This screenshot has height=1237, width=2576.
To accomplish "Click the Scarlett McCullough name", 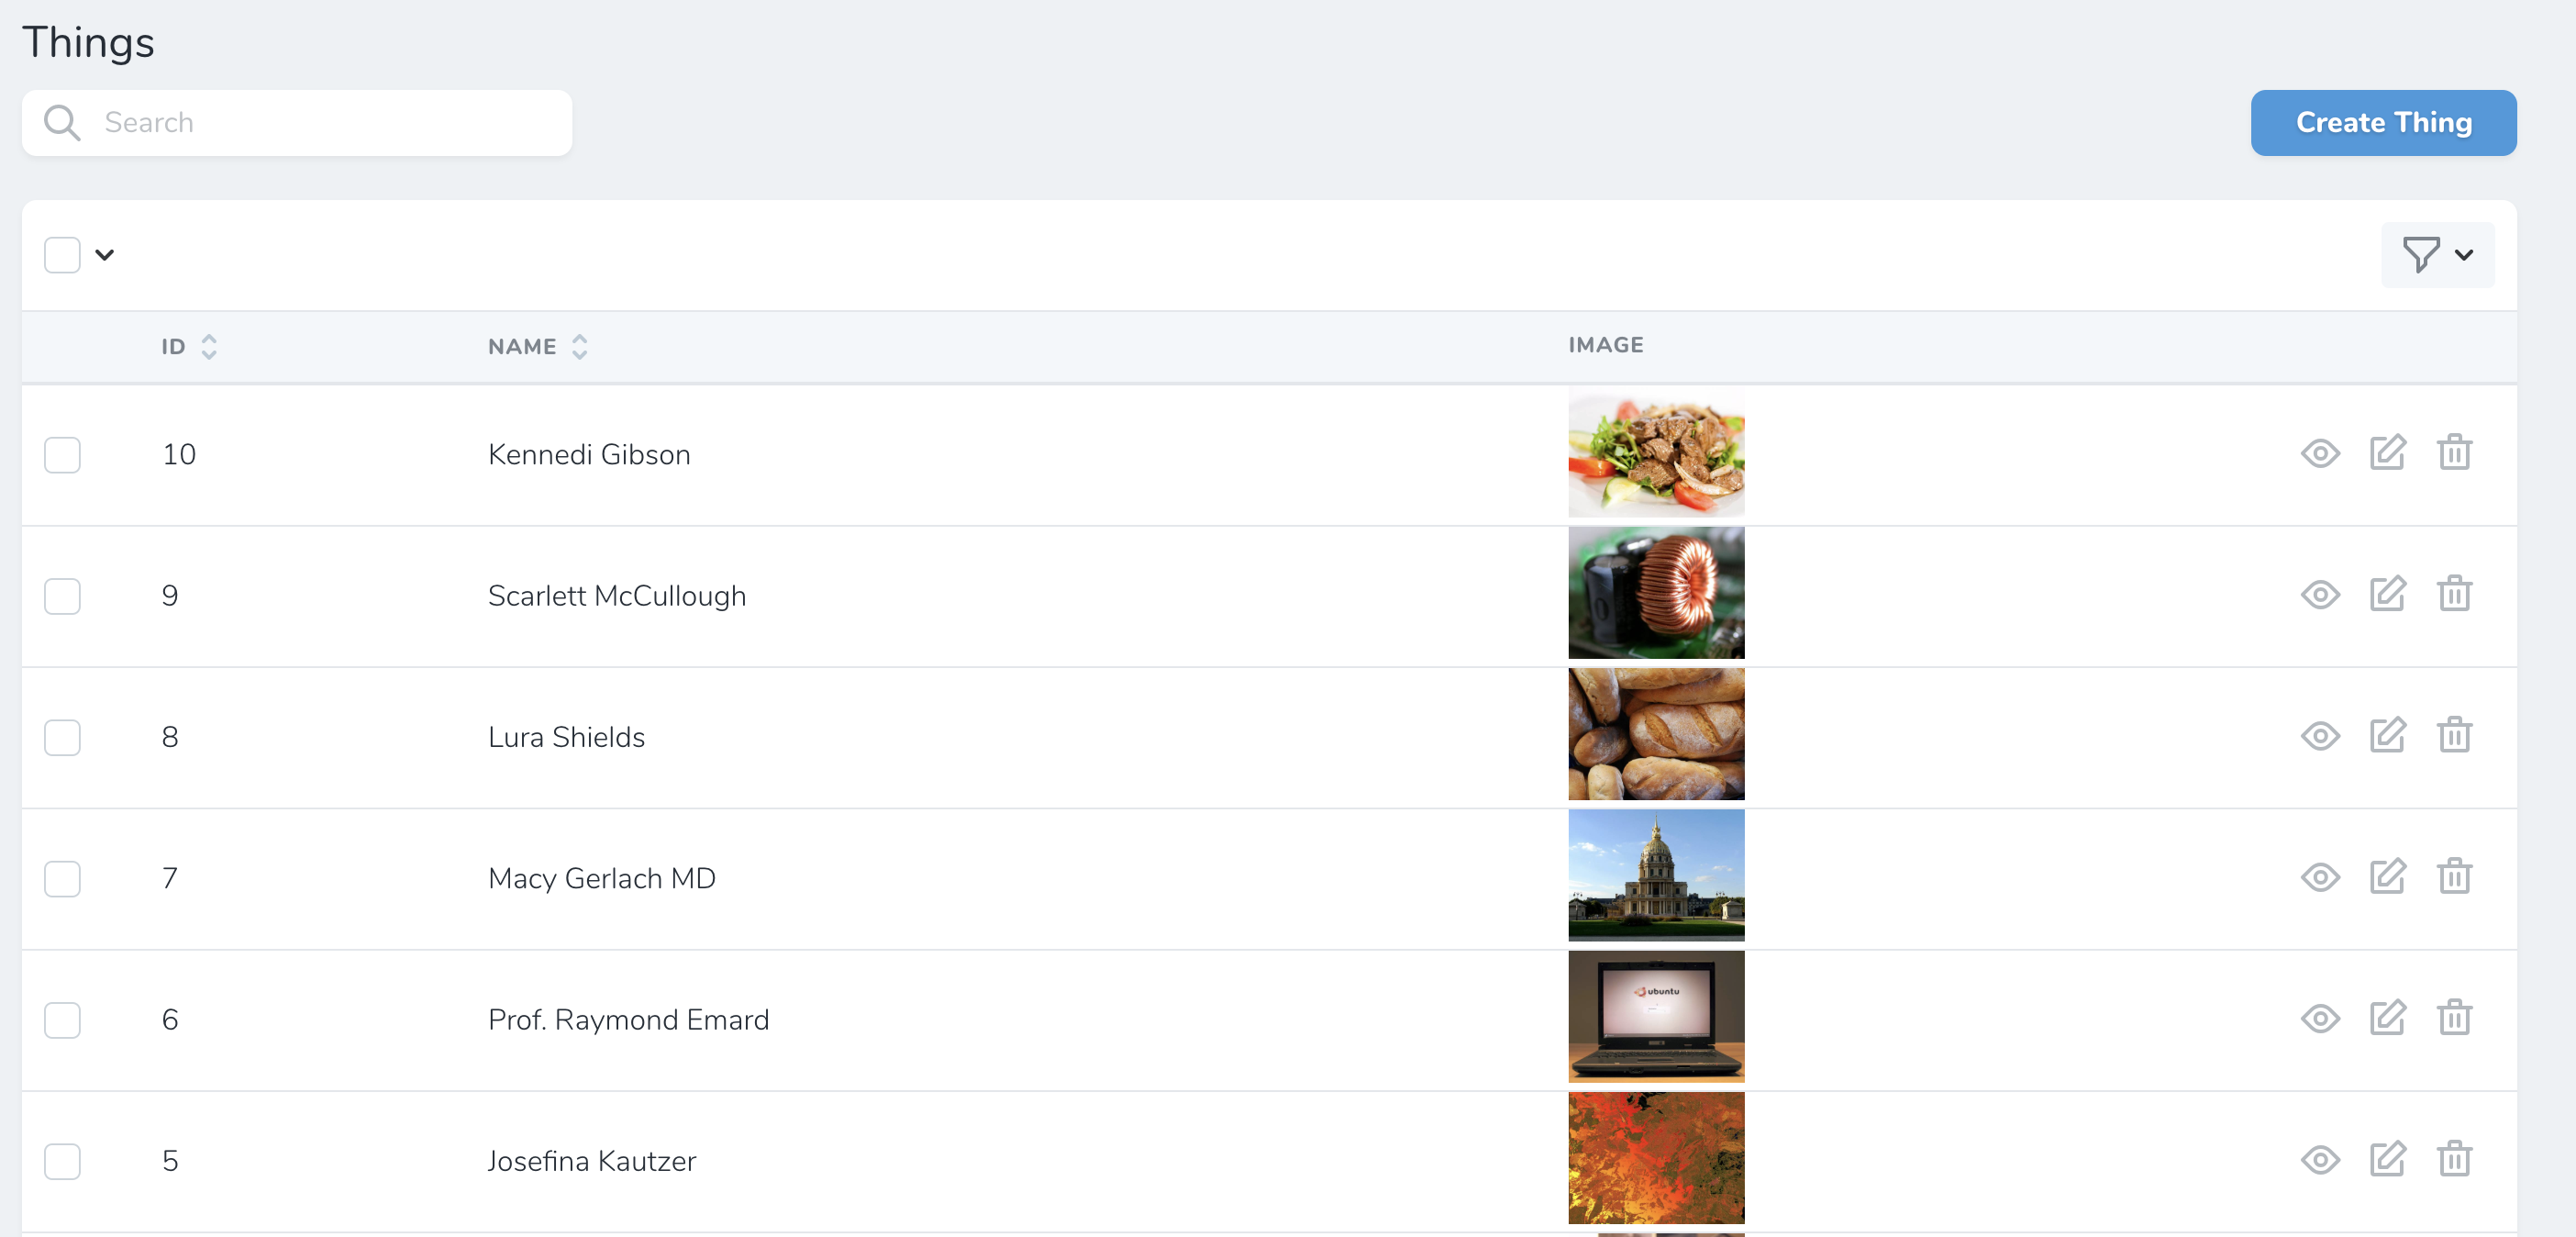I will click(x=616, y=596).
